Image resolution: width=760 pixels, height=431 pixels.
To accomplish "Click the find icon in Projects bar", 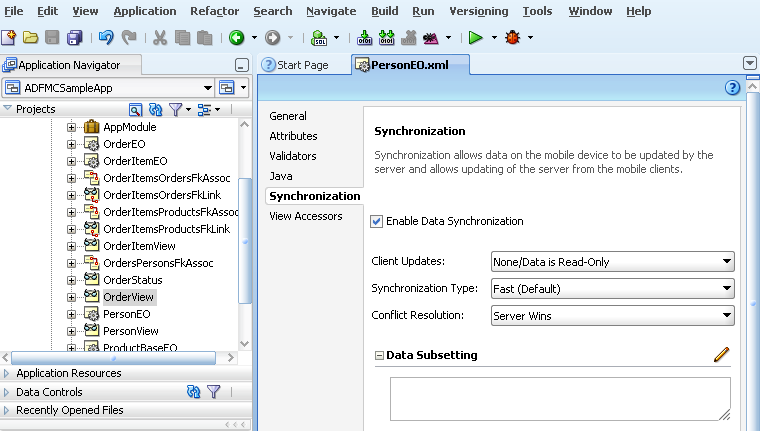I will pyautogui.click(x=136, y=110).
